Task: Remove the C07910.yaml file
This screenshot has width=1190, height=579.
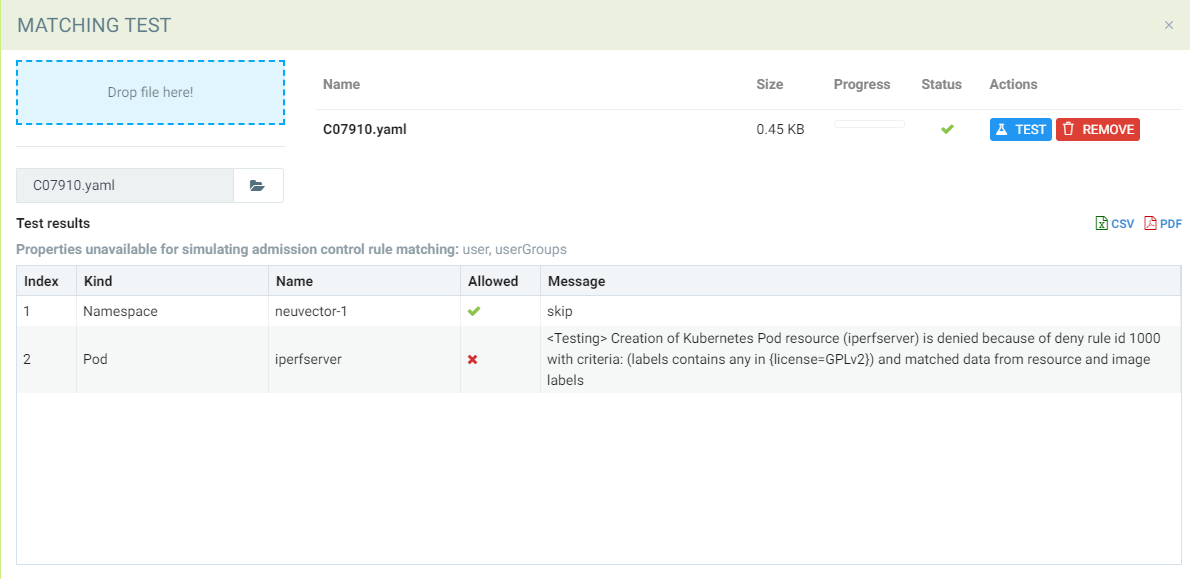Action: coord(1097,129)
